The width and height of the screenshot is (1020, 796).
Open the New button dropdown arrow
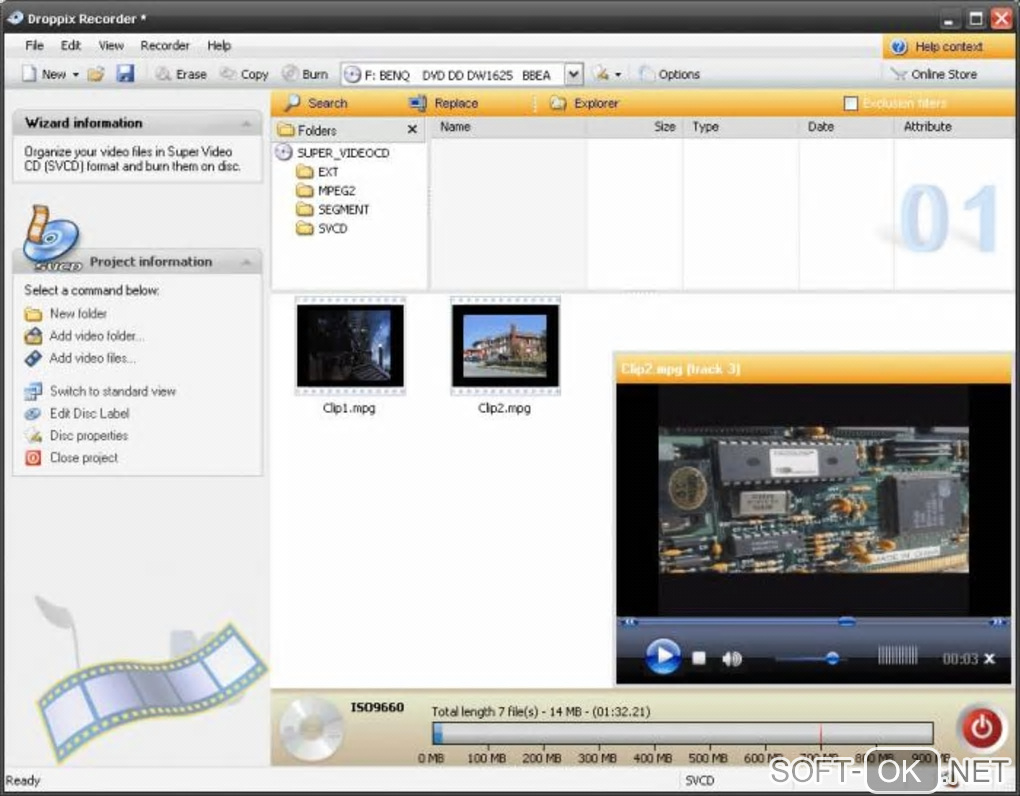pos(76,75)
